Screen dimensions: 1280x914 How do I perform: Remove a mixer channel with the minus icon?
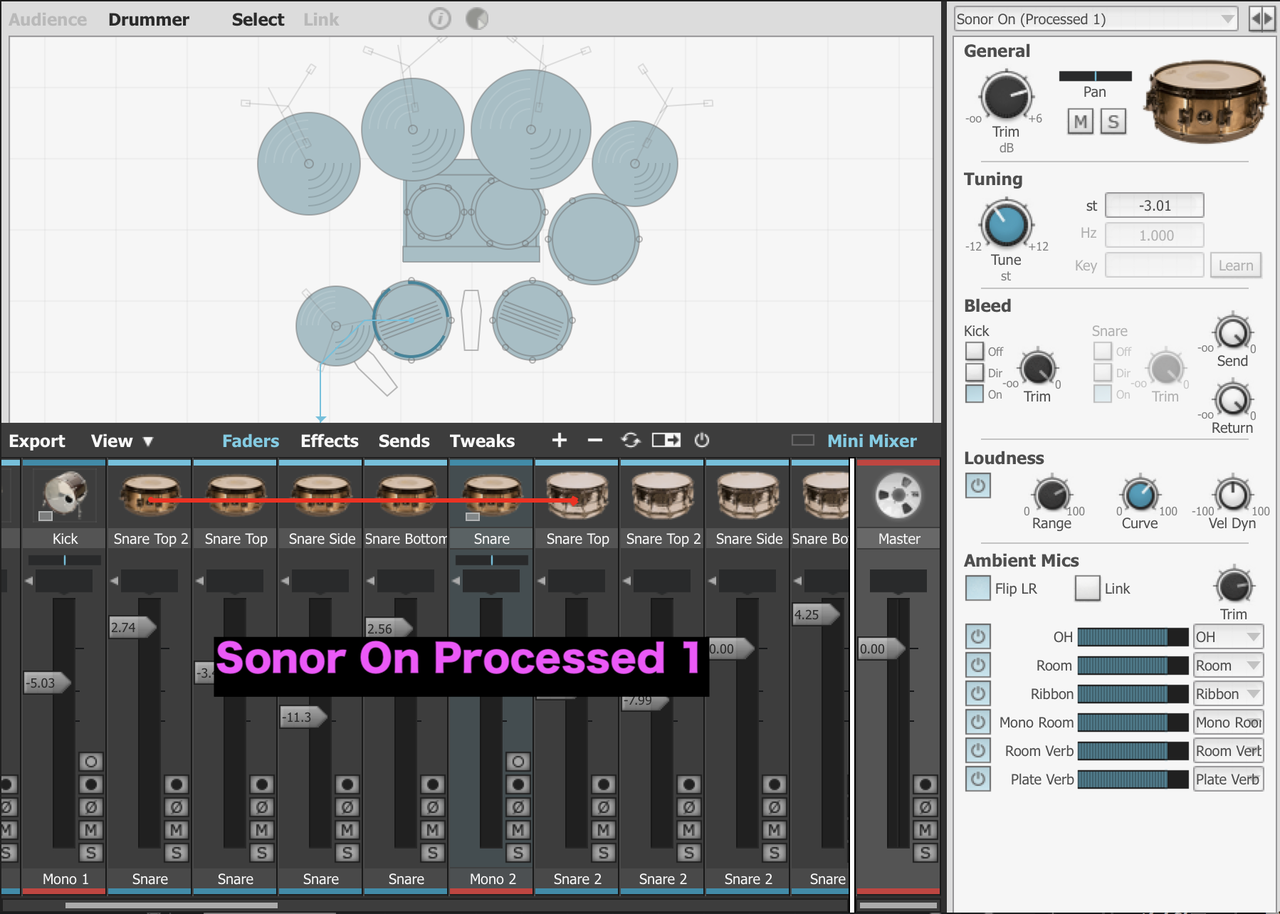(x=595, y=441)
